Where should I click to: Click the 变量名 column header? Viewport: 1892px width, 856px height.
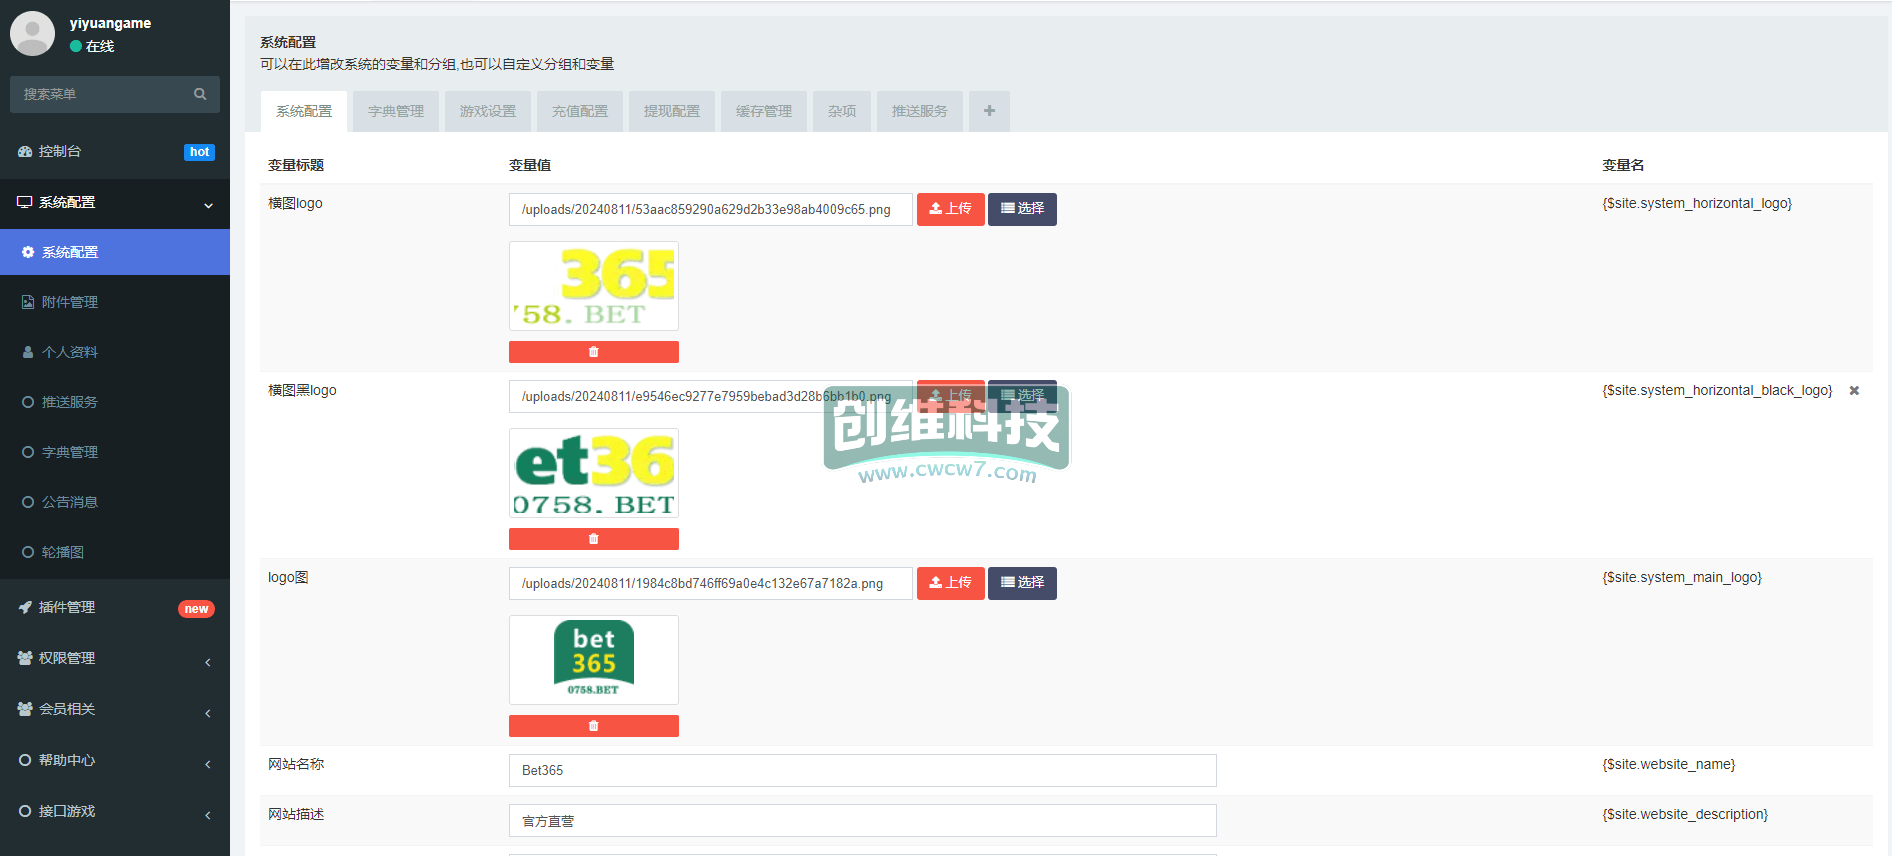point(1623,165)
